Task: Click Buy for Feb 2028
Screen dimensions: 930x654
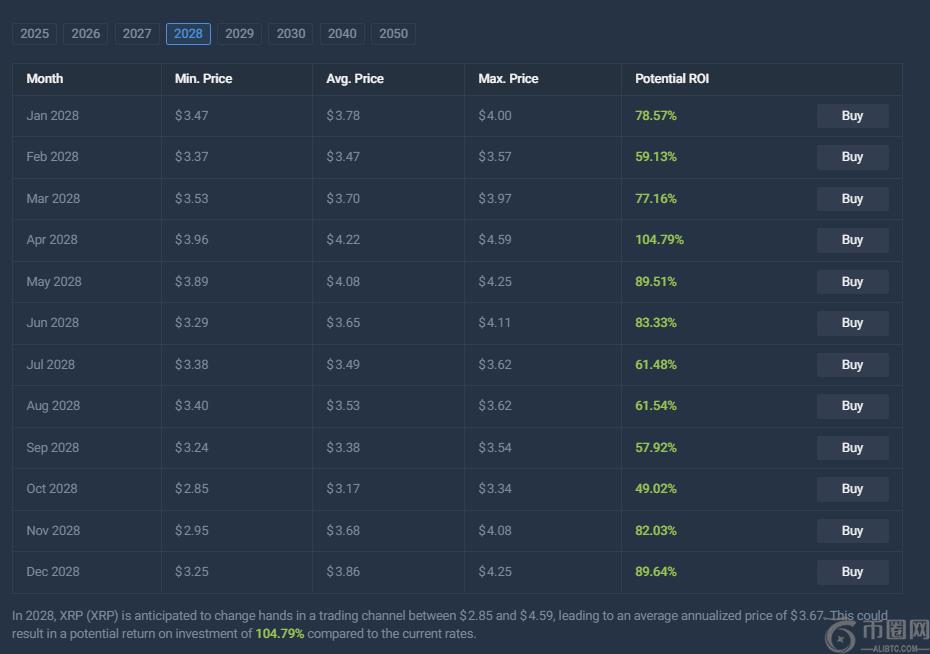Action: tap(852, 157)
